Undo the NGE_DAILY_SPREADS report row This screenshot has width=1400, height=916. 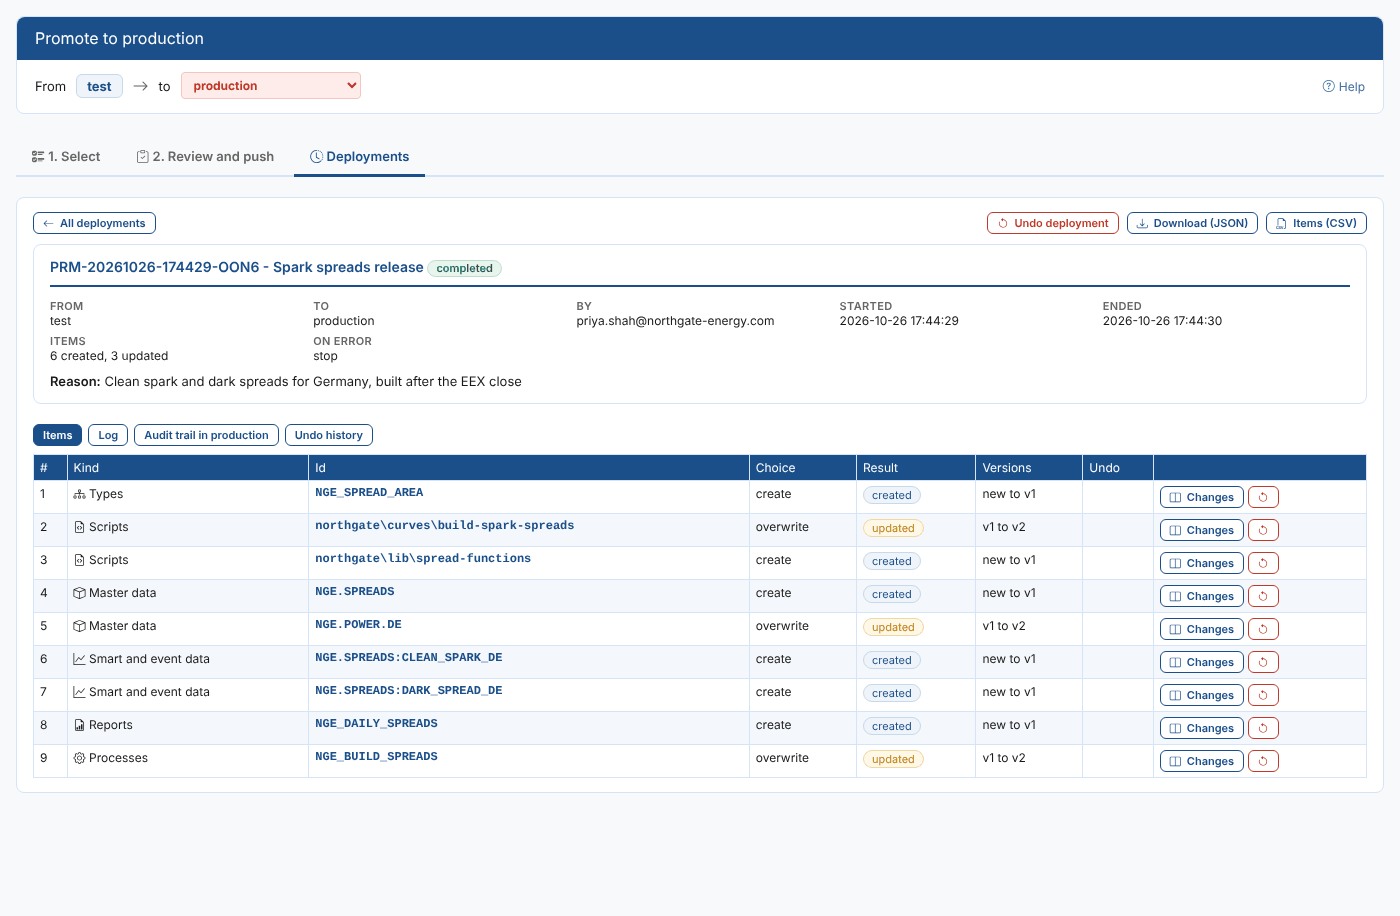click(x=1263, y=728)
